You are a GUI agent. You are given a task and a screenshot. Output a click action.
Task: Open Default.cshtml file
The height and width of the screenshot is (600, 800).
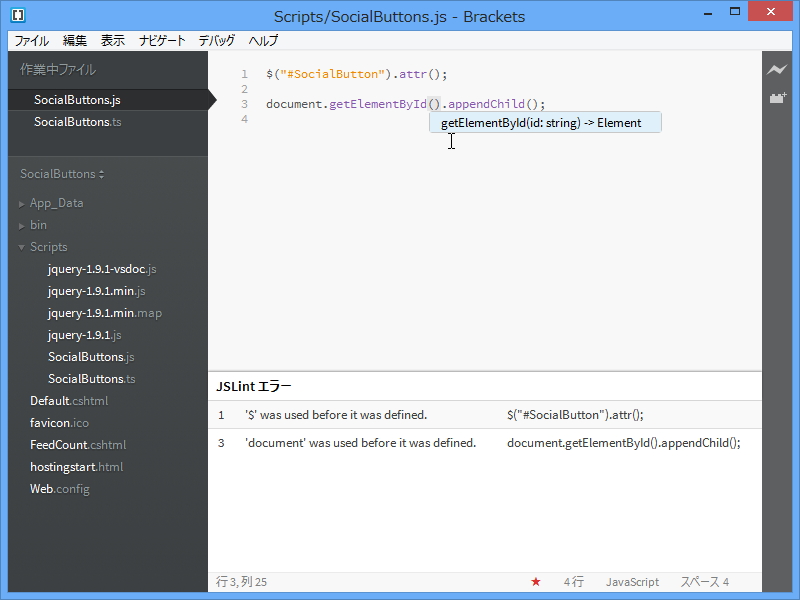[x=69, y=401]
